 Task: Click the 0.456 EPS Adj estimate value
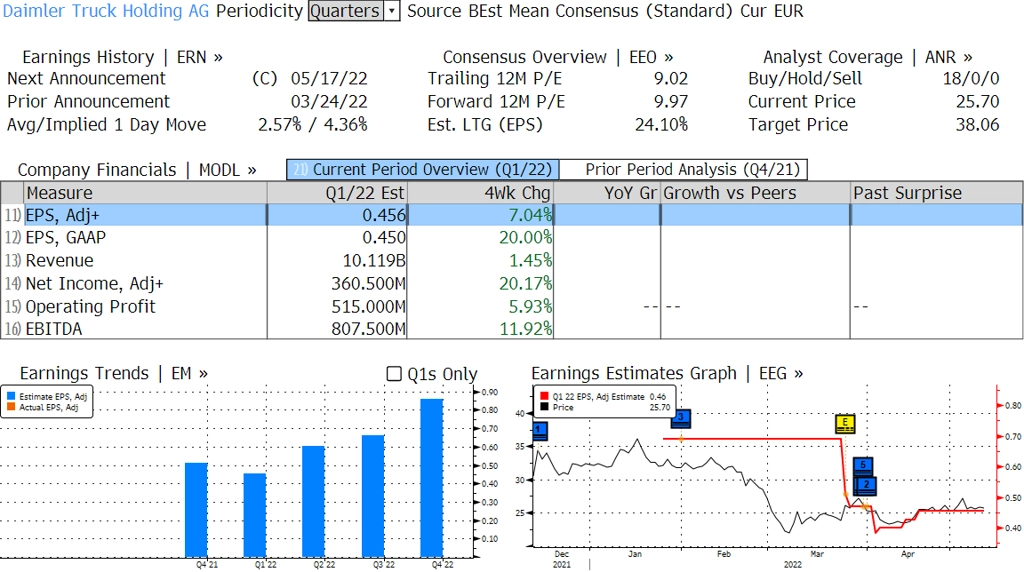point(384,215)
